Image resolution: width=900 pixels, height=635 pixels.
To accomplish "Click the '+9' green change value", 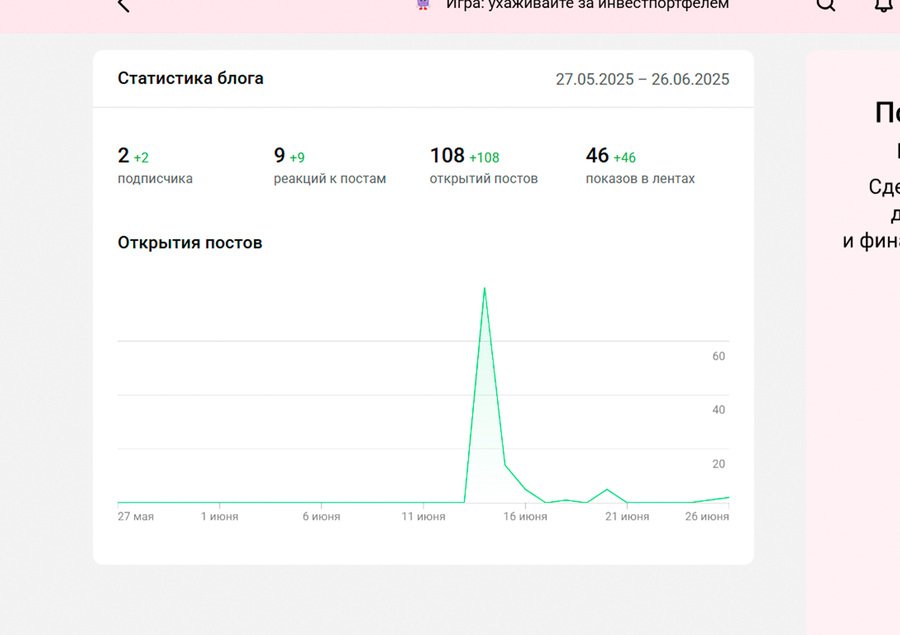I will click(297, 157).
